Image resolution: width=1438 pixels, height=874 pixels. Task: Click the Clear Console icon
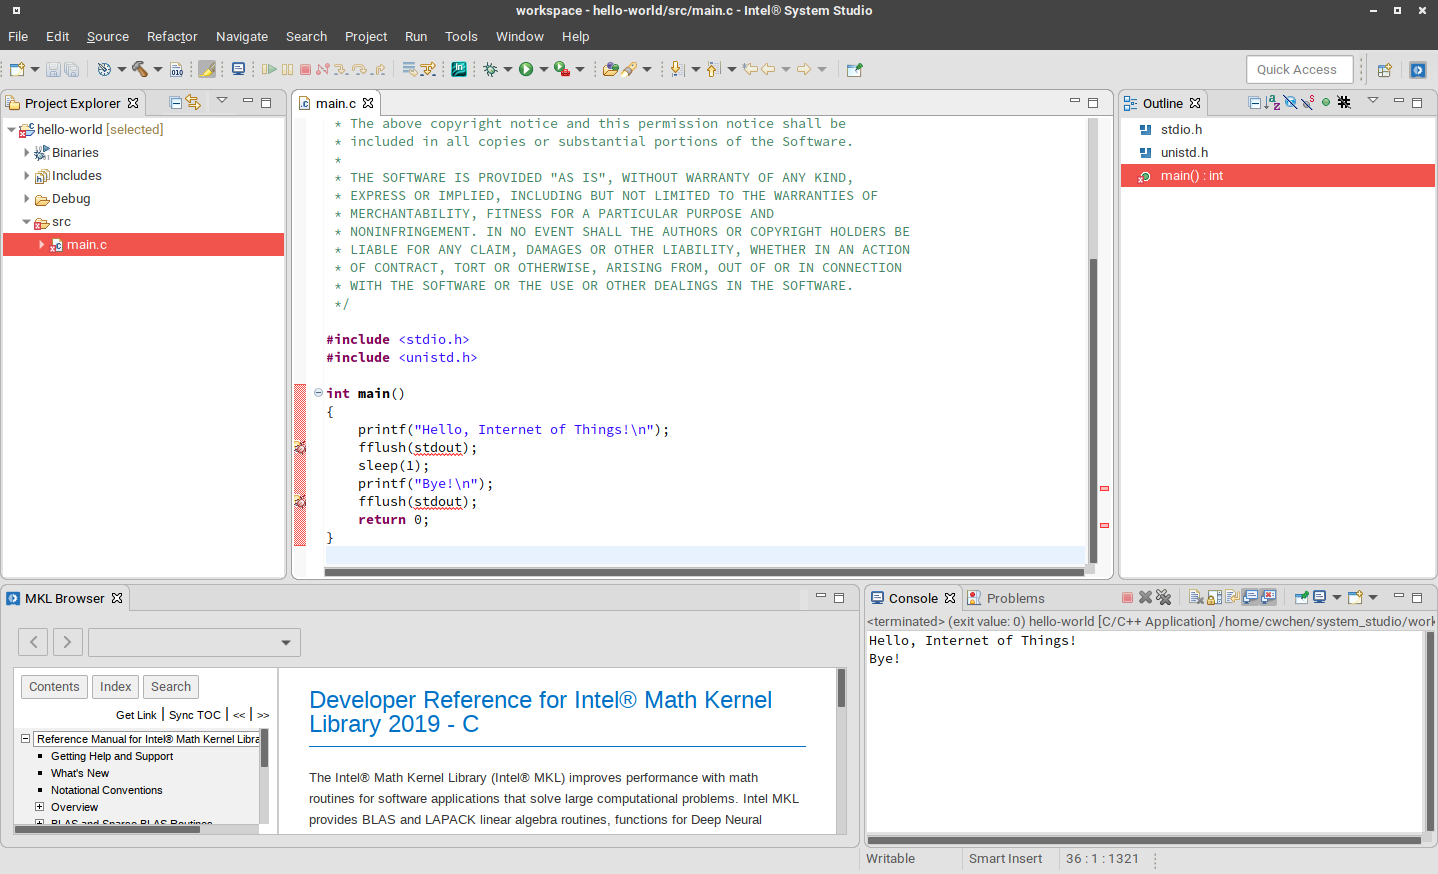pos(1196,598)
